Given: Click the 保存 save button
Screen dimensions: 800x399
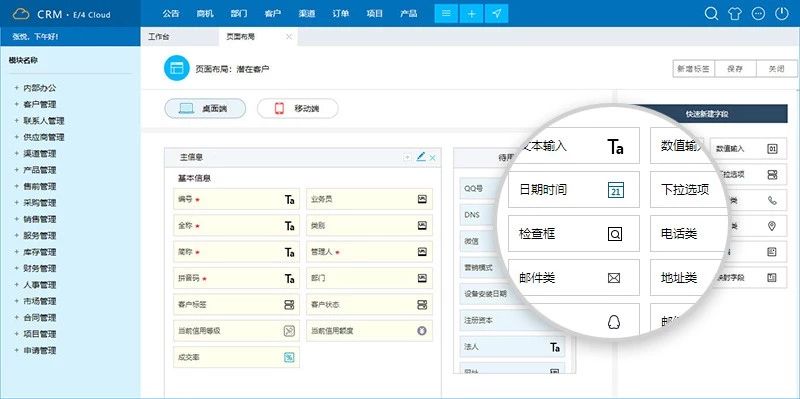Looking at the screenshot, I should (x=735, y=69).
